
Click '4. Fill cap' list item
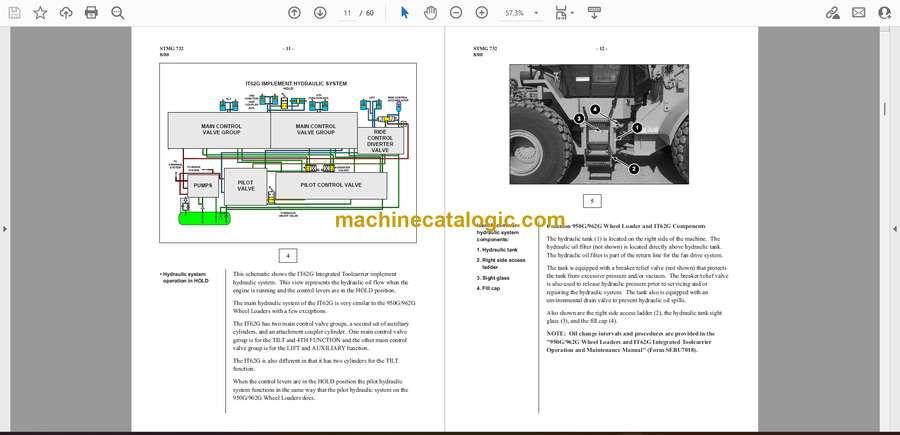tap(488, 289)
